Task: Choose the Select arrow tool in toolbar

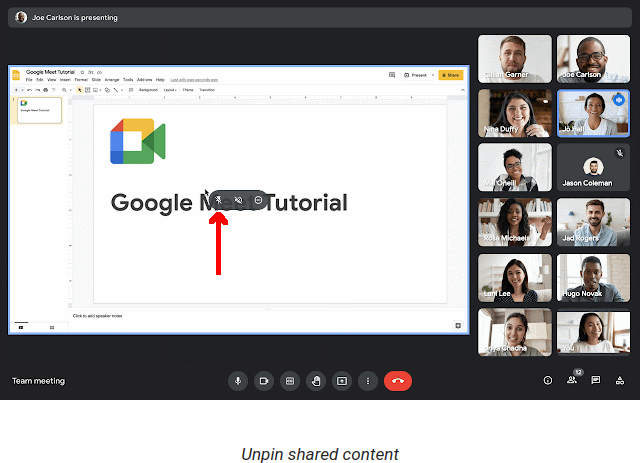Action: (80, 90)
